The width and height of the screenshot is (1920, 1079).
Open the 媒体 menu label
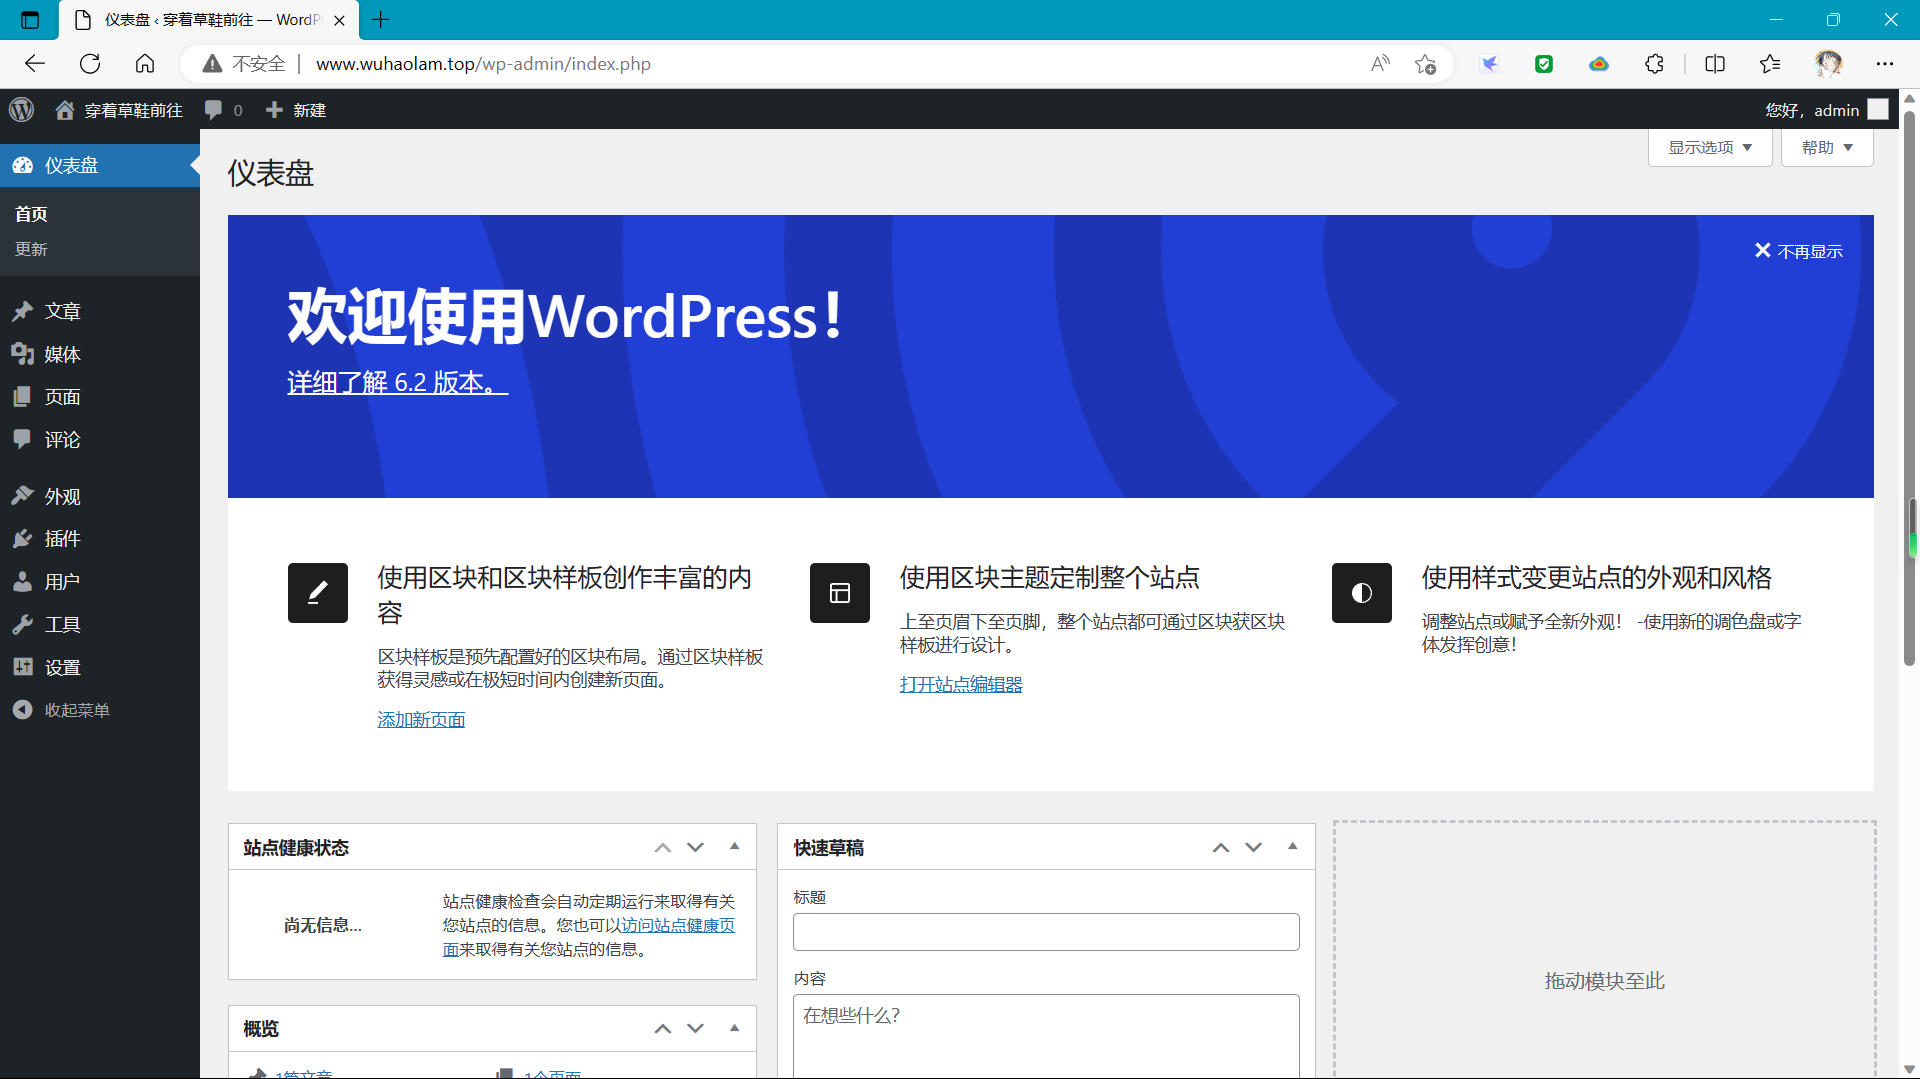[62, 354]
